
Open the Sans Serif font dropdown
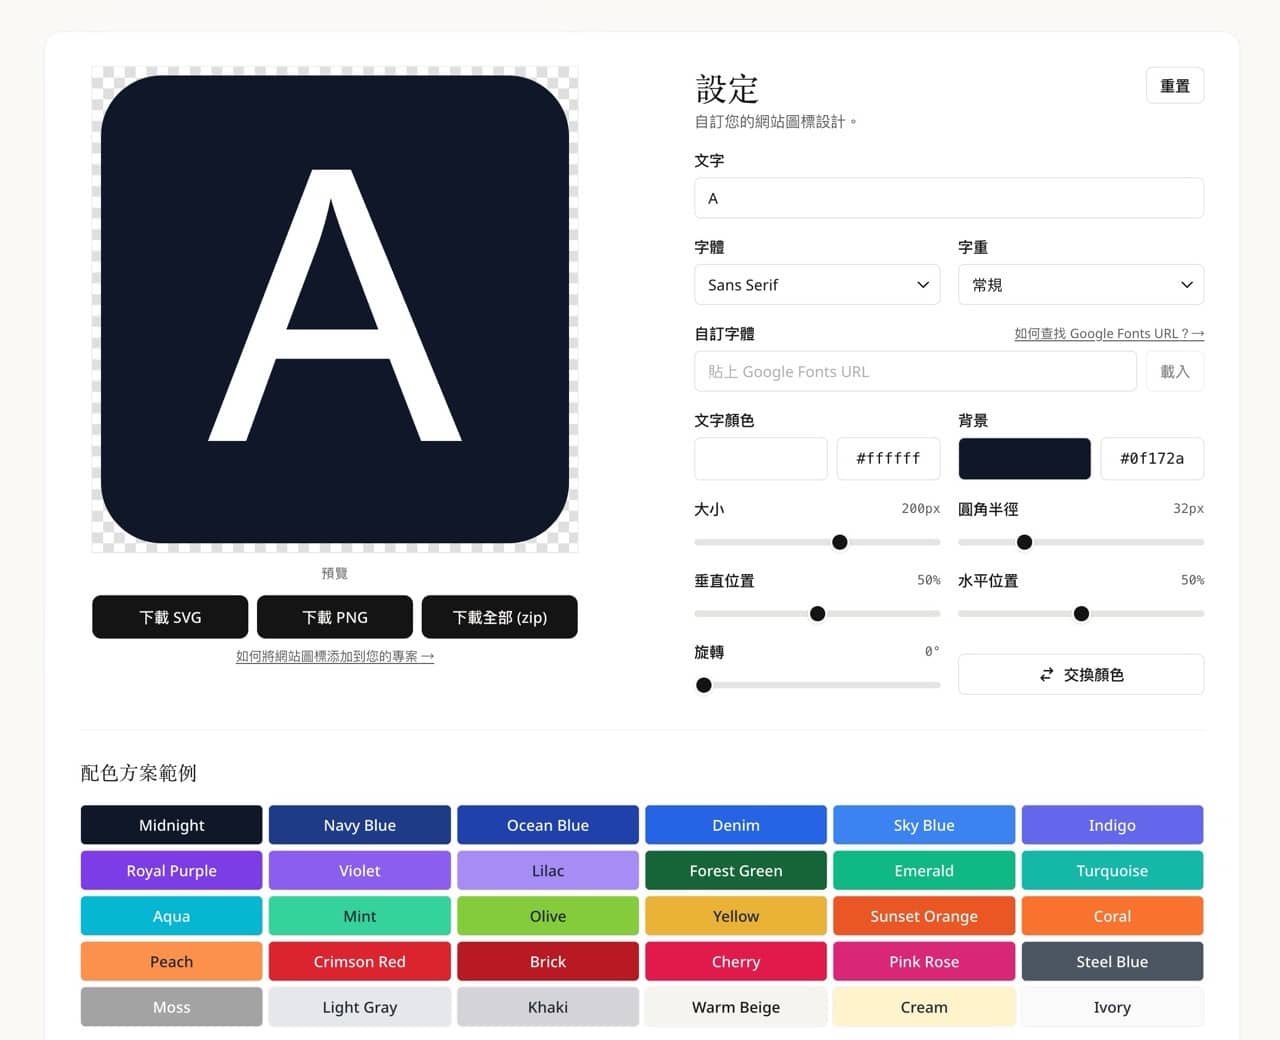[x=816, y=285]
